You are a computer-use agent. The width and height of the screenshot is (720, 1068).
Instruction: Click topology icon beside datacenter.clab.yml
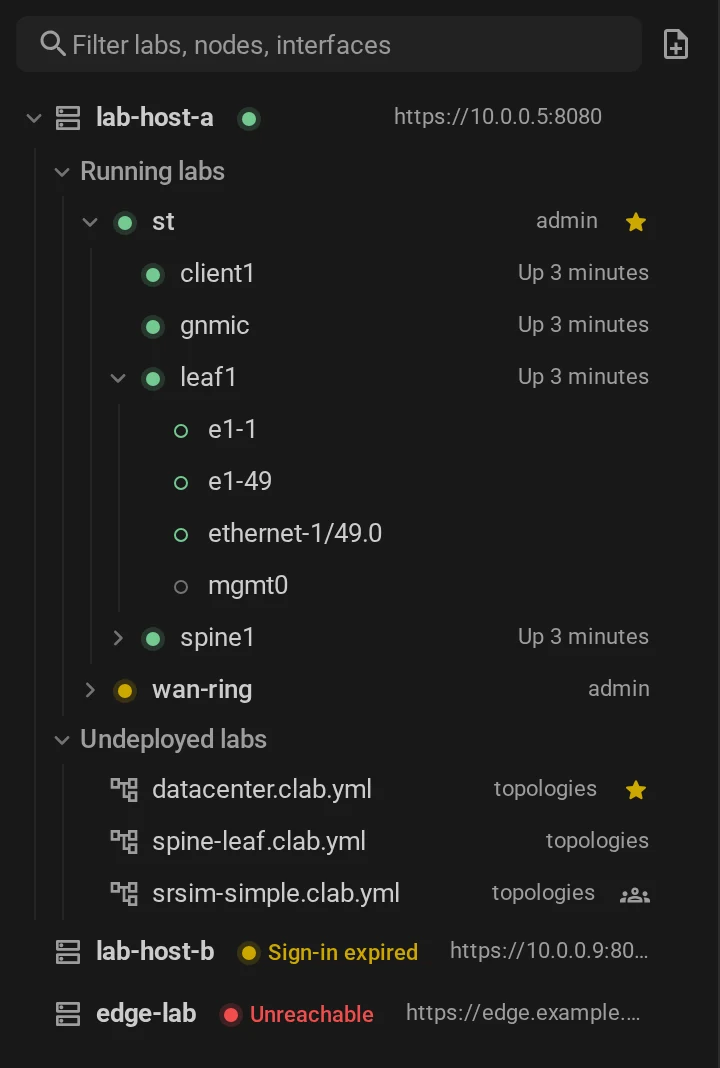point(124,790)
